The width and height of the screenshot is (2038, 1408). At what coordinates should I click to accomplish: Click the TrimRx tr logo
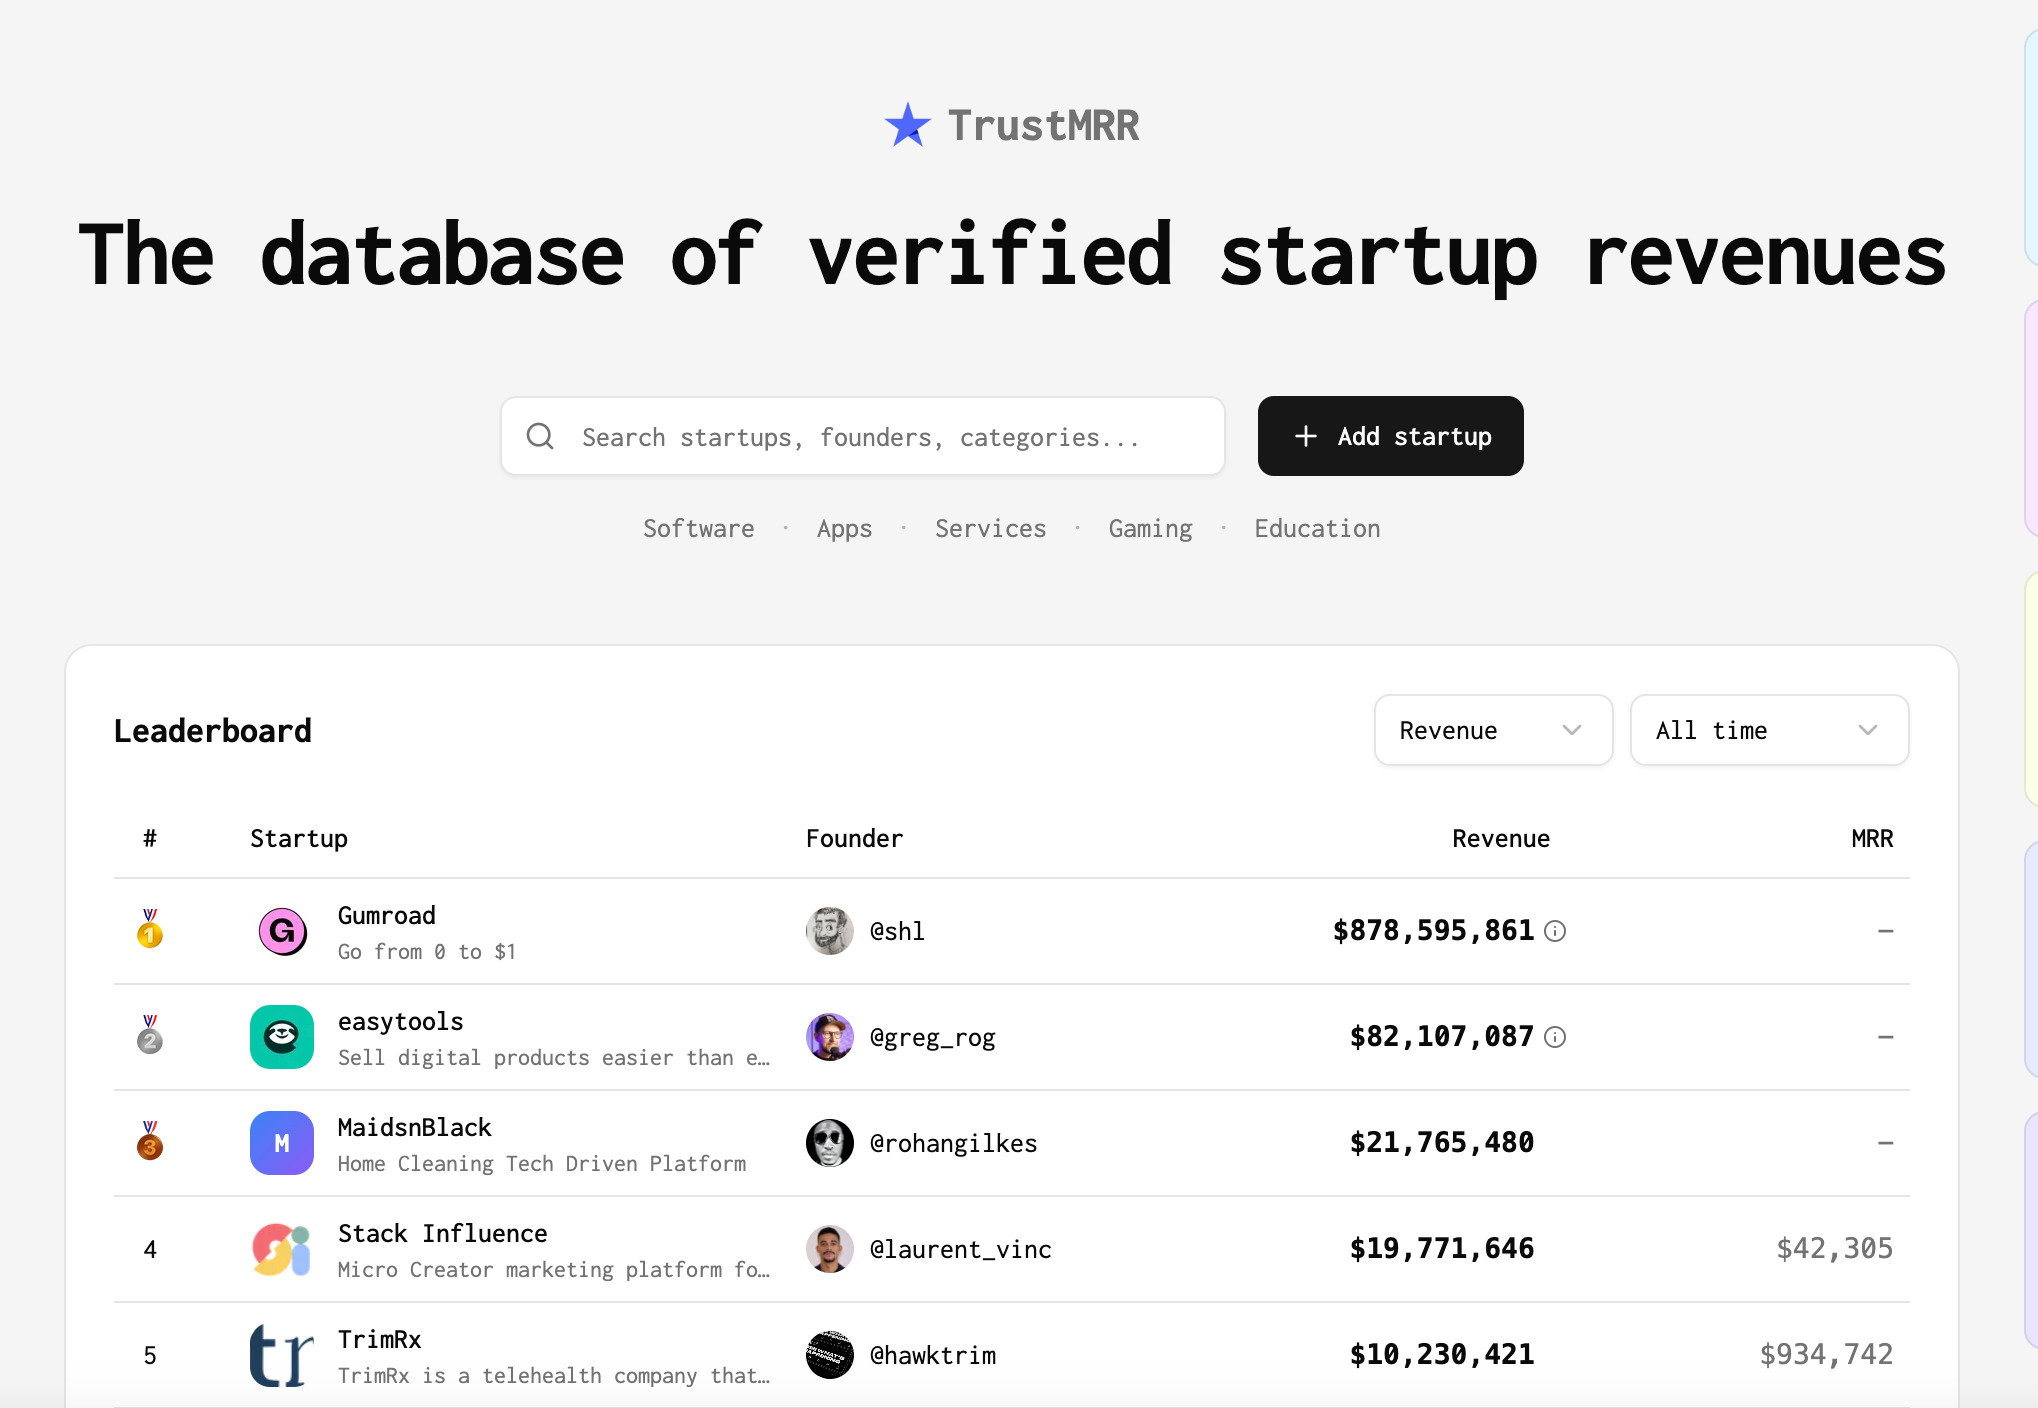coord(282,1355)
